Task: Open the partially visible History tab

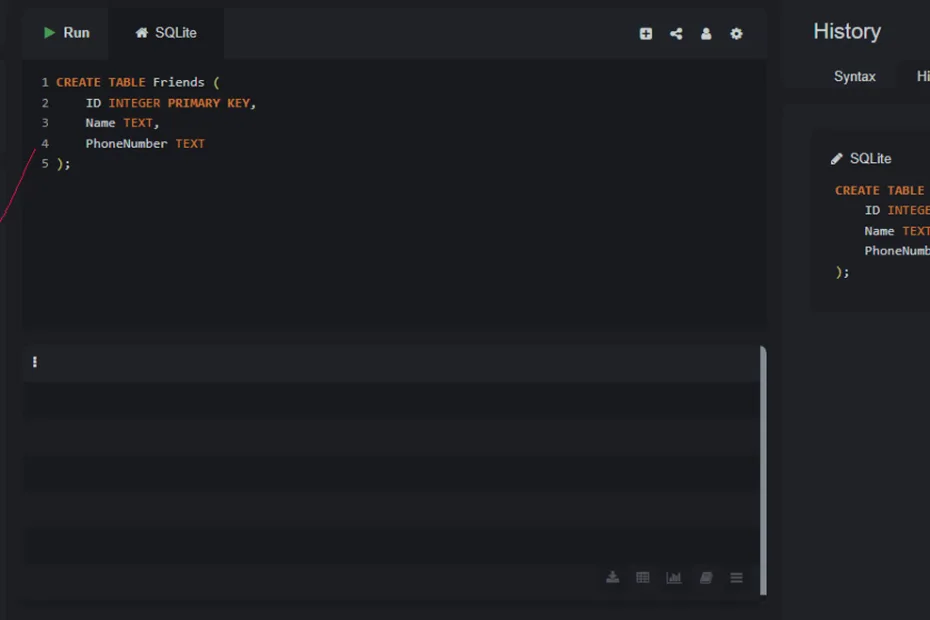Action: pos(922,77)
